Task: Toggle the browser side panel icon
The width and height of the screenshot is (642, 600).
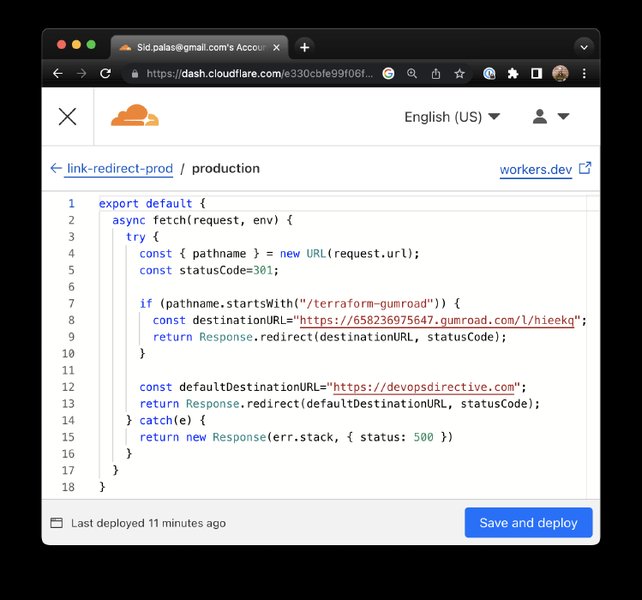Action: (x=536, y=74)
